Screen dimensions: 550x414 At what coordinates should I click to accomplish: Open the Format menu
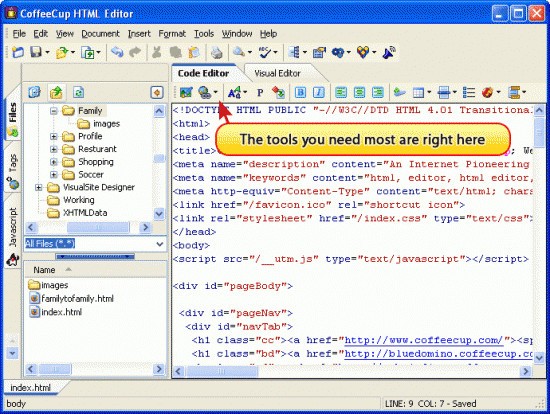coord(172,34)
